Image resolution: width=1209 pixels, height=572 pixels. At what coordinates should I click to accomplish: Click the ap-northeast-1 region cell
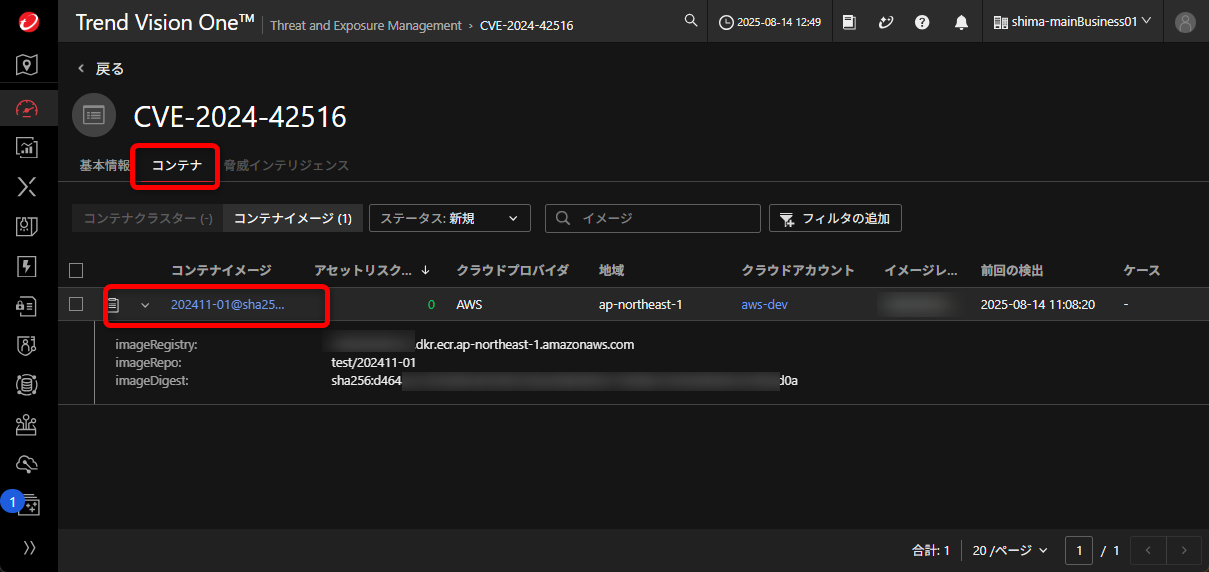coord(640,304)
